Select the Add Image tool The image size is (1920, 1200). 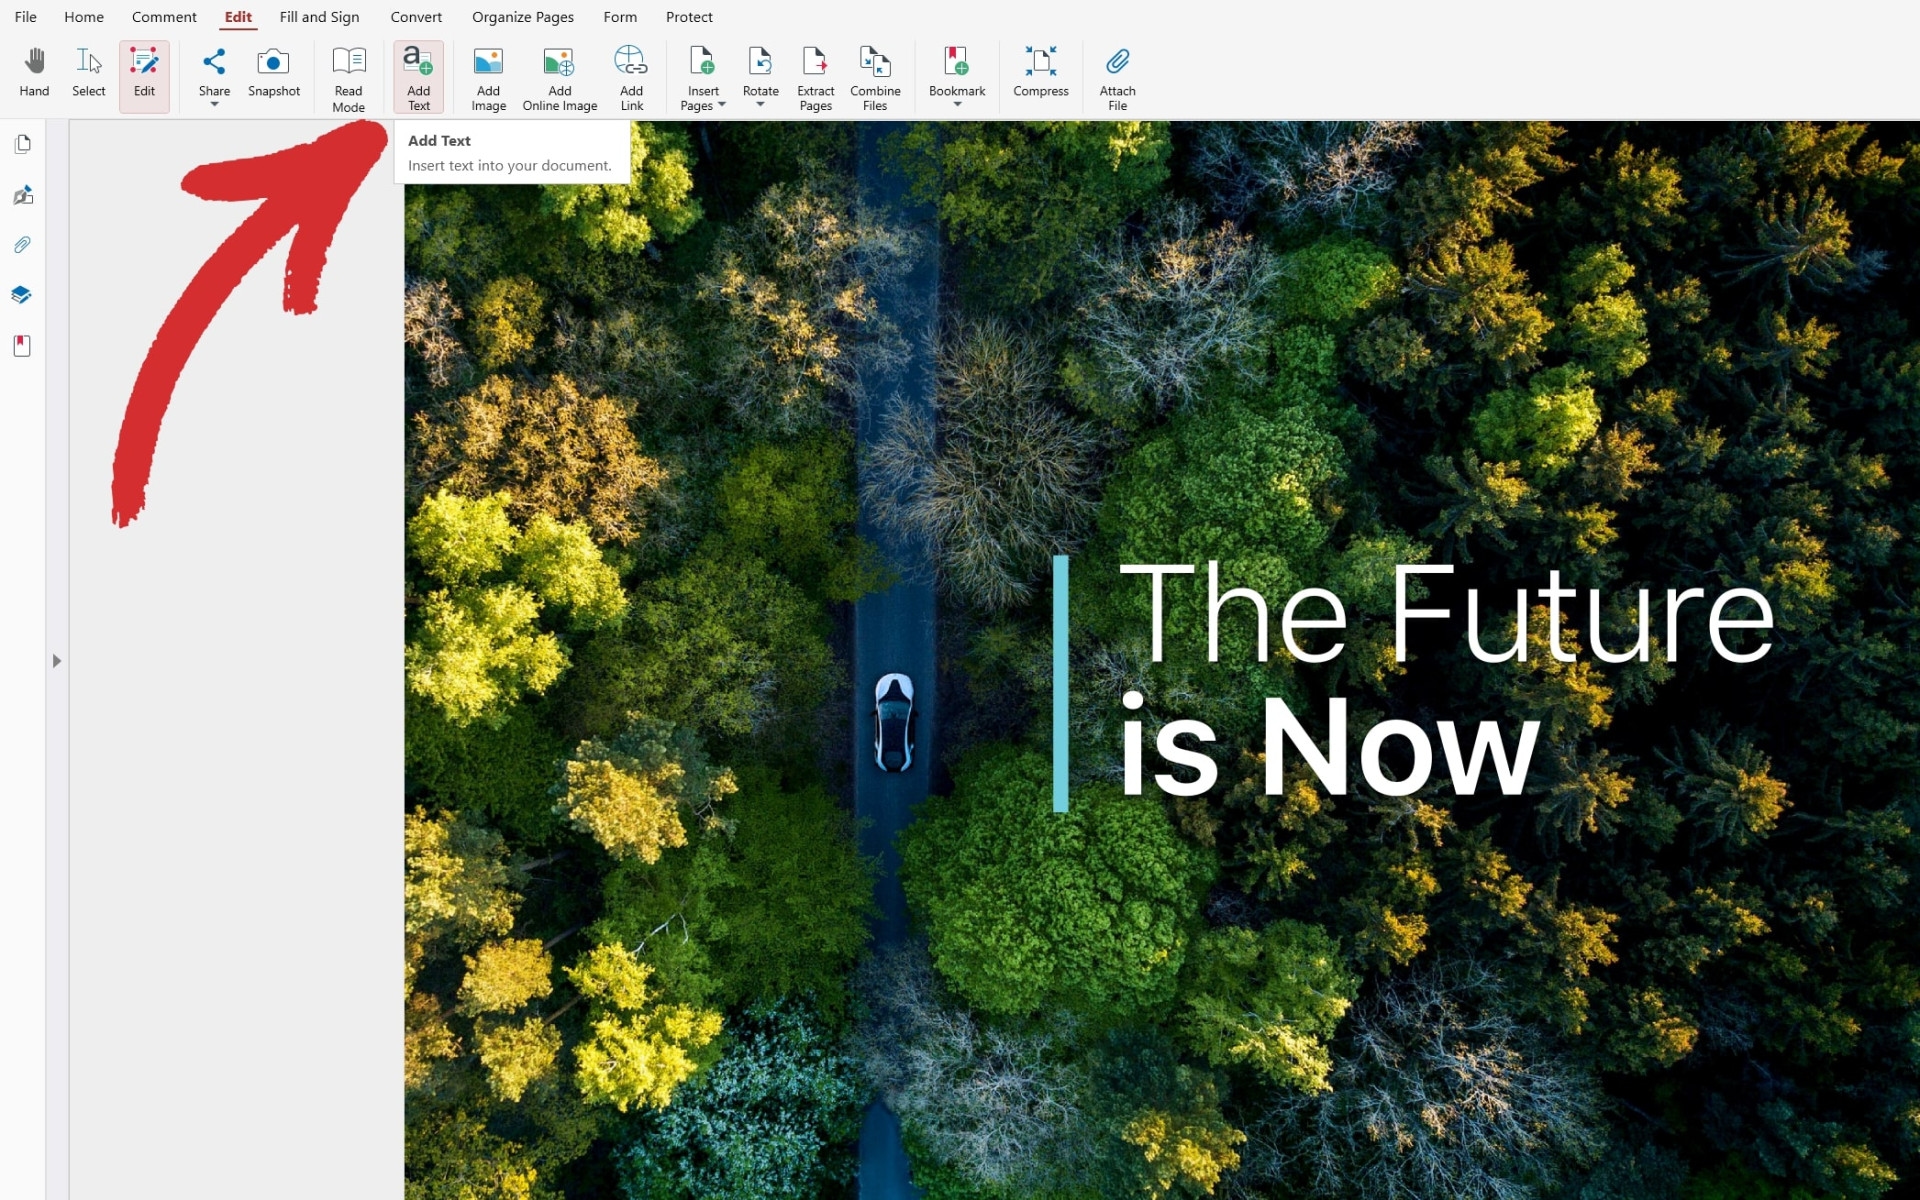(488, 75)
